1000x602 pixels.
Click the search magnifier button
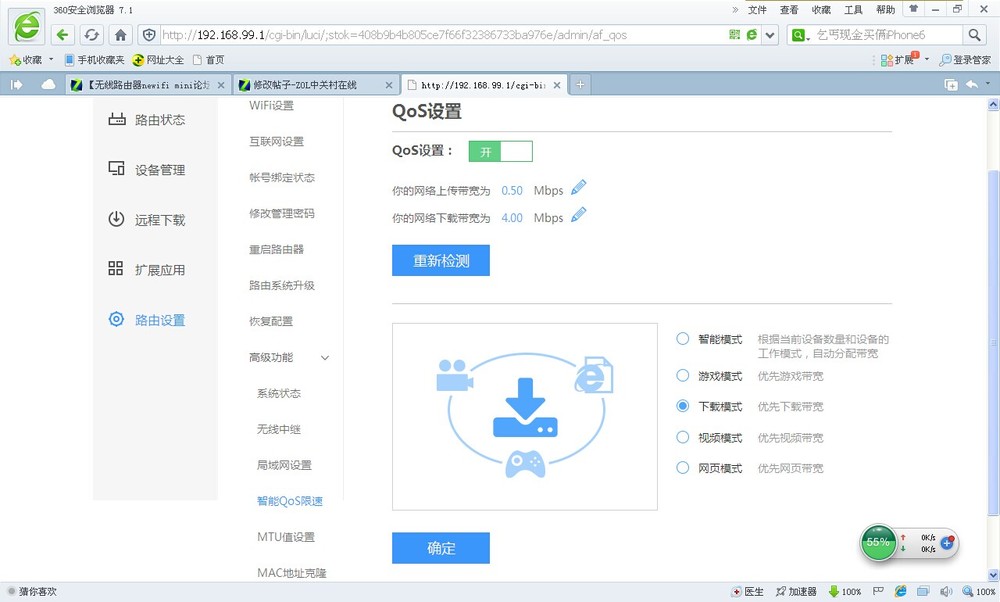[x=974, y=34]
